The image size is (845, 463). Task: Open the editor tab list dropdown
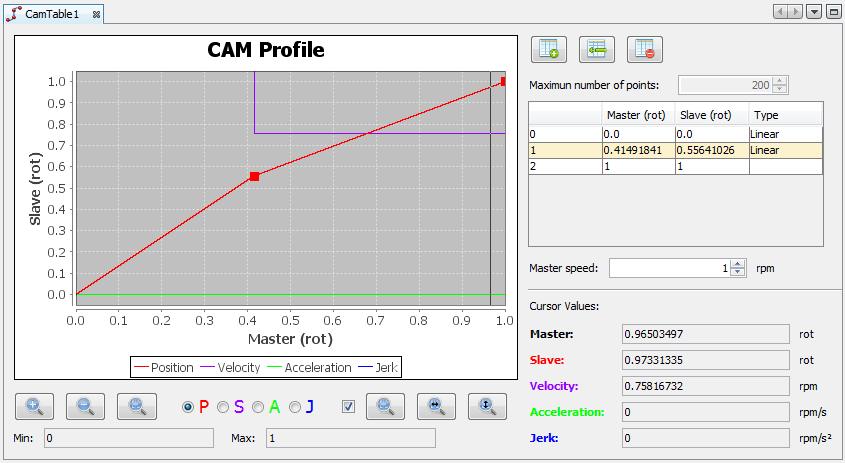(x=814, y=12)
